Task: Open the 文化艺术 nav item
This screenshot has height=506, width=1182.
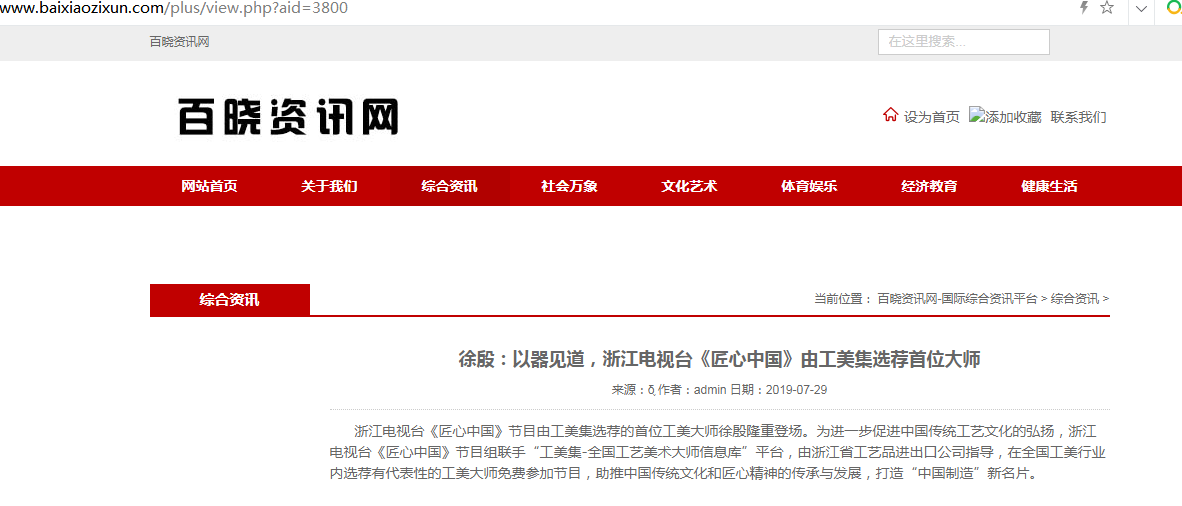Action: tap(690, 186)
